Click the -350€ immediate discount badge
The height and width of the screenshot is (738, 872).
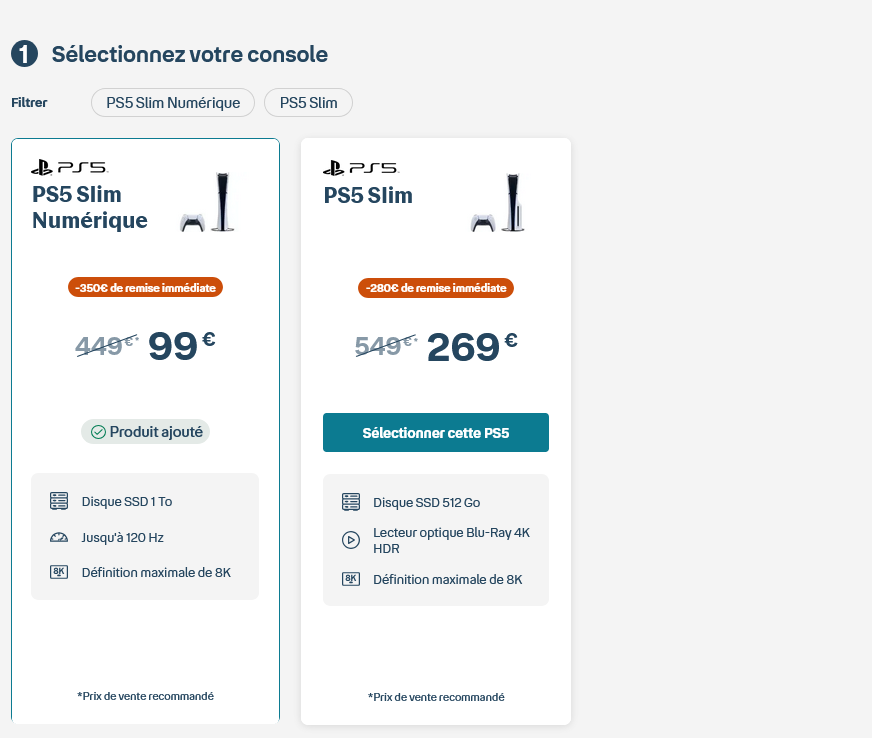click(146, 287)
